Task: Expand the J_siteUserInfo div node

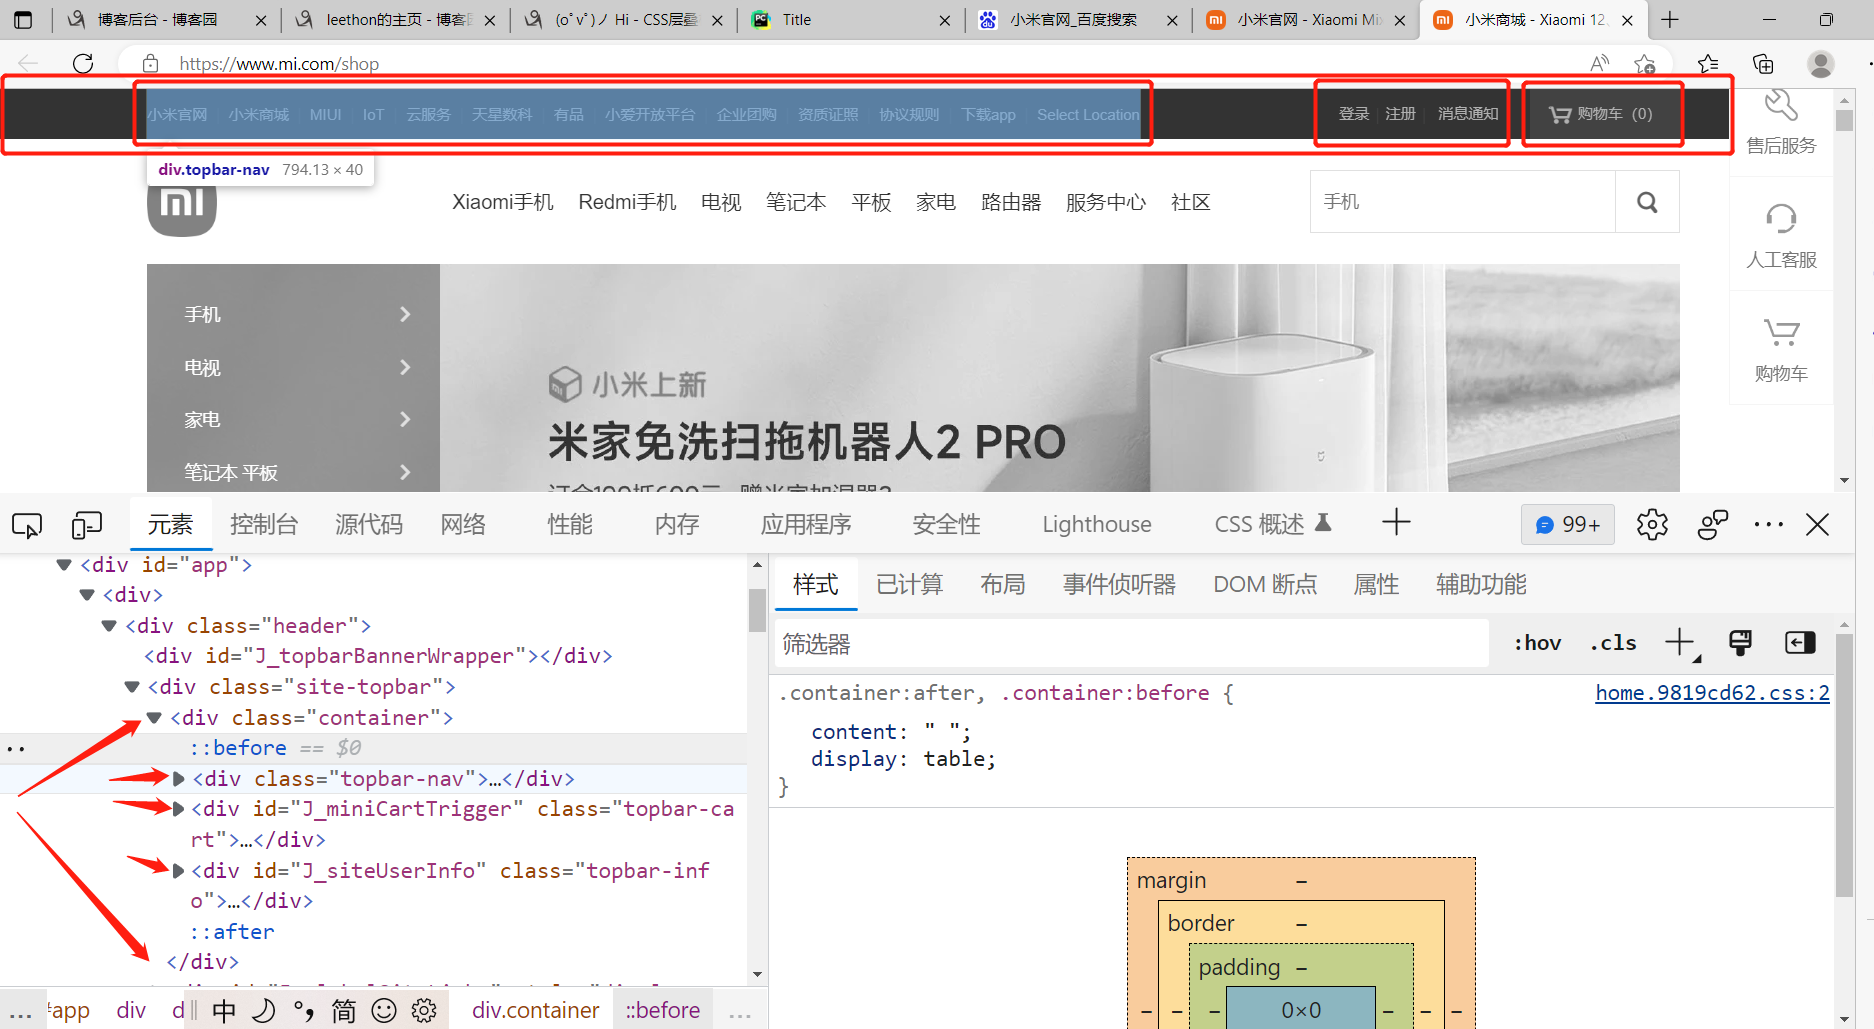Action: (178, 871)
